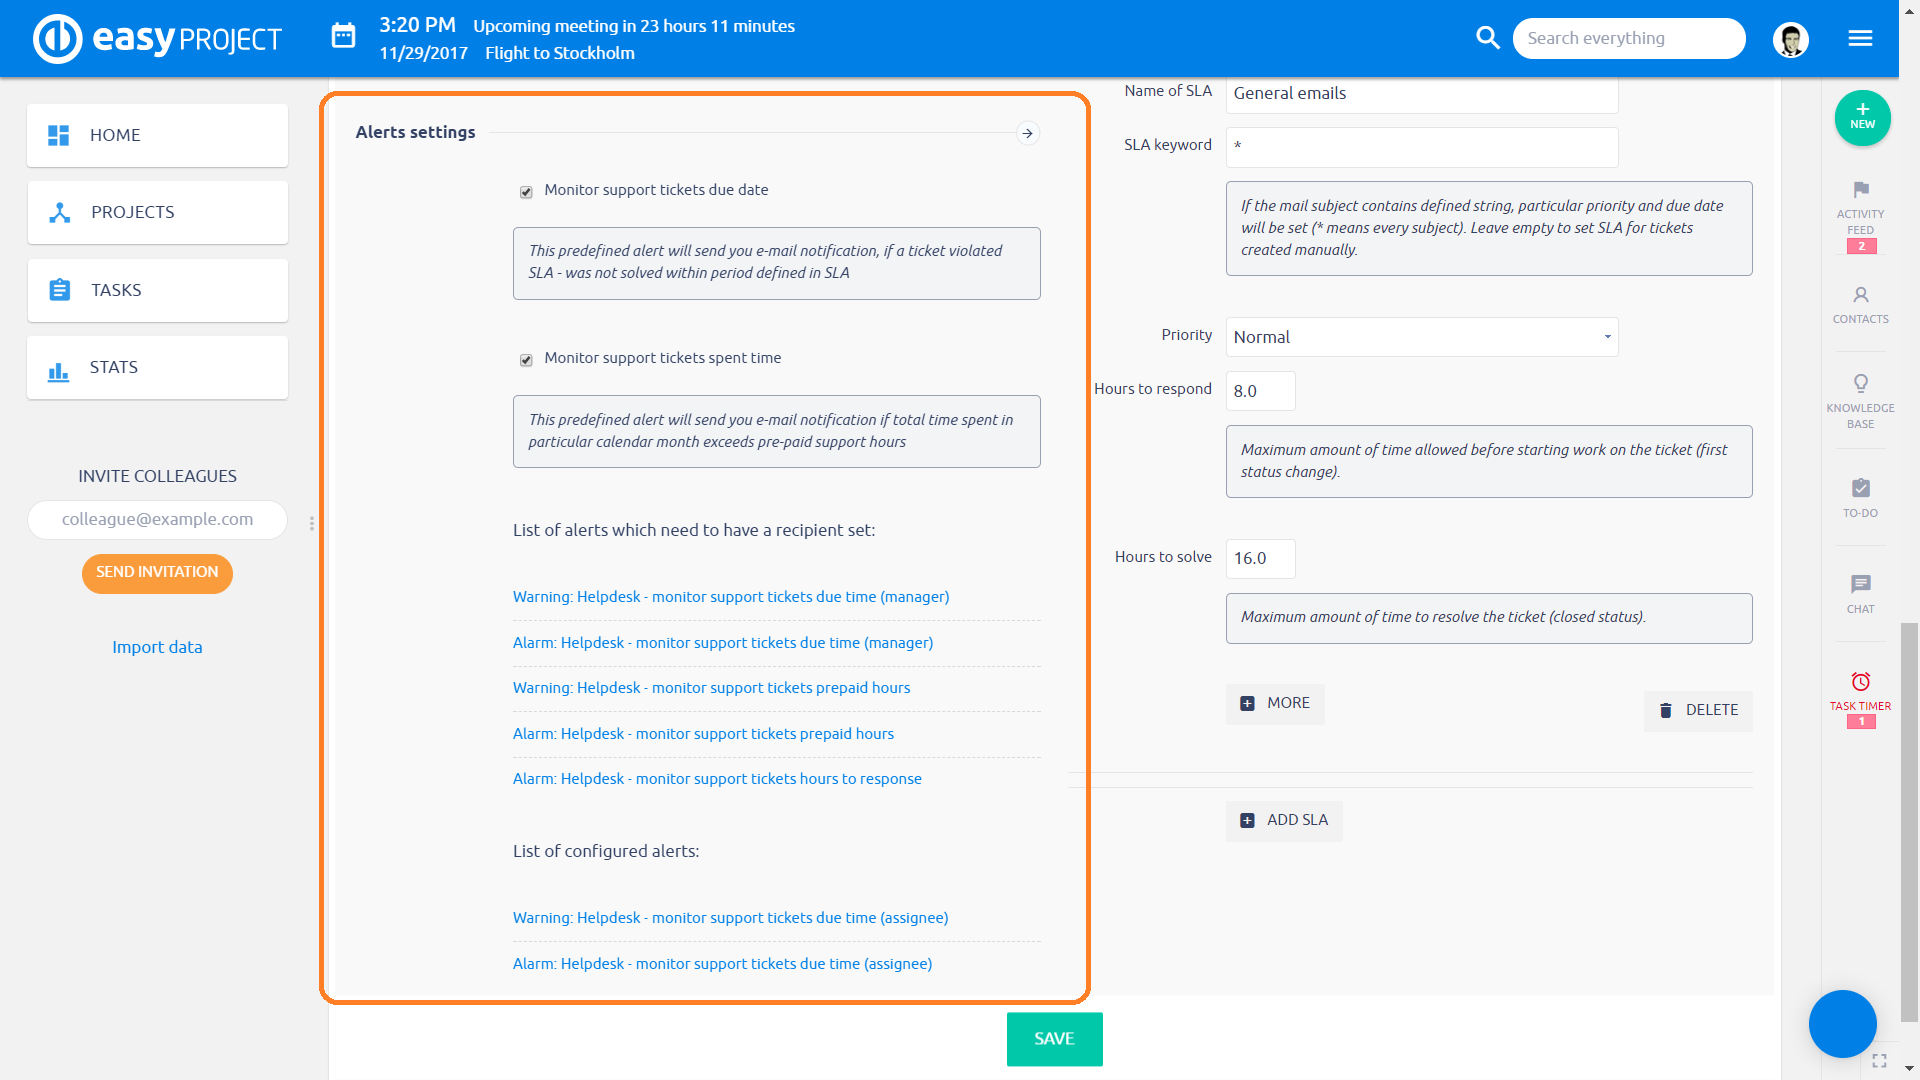The image size is (1920, 1080).
Task: Start the Task Timer alarm icon
Action: pyautogui.click(x=1860, y=682)
